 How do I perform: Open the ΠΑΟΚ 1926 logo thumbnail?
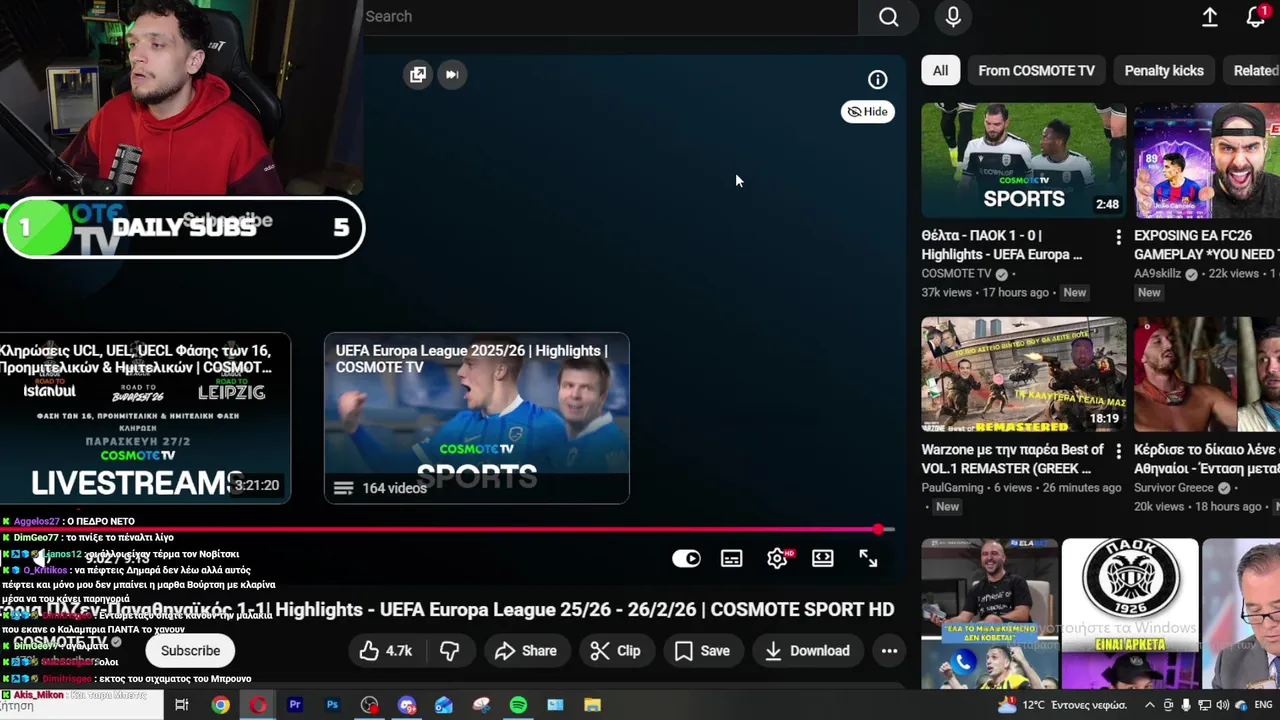click(1130, 596)
